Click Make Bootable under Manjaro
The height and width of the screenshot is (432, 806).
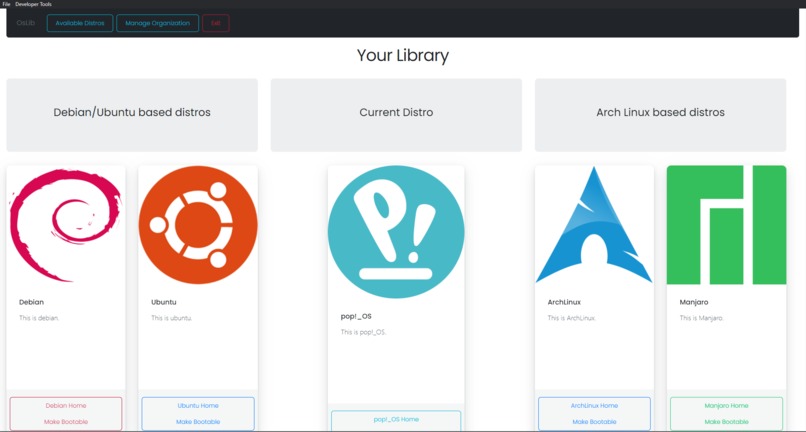pyautogui.click(x=726, y=422)
